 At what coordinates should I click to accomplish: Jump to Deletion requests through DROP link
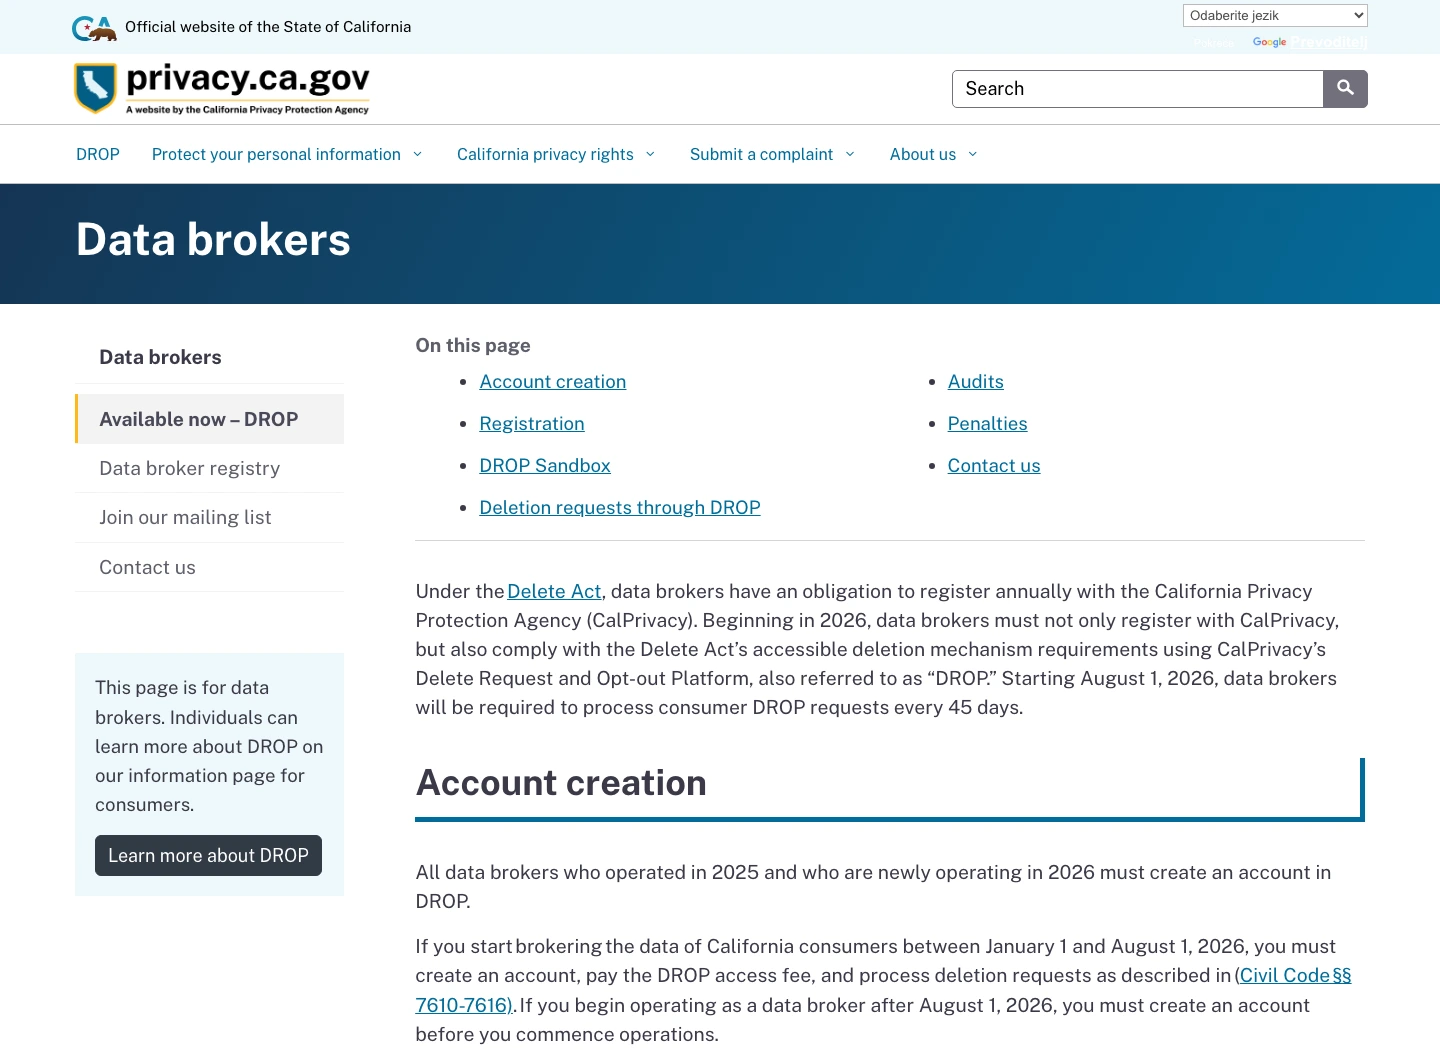pyautogui.click(x=620, y=507)
